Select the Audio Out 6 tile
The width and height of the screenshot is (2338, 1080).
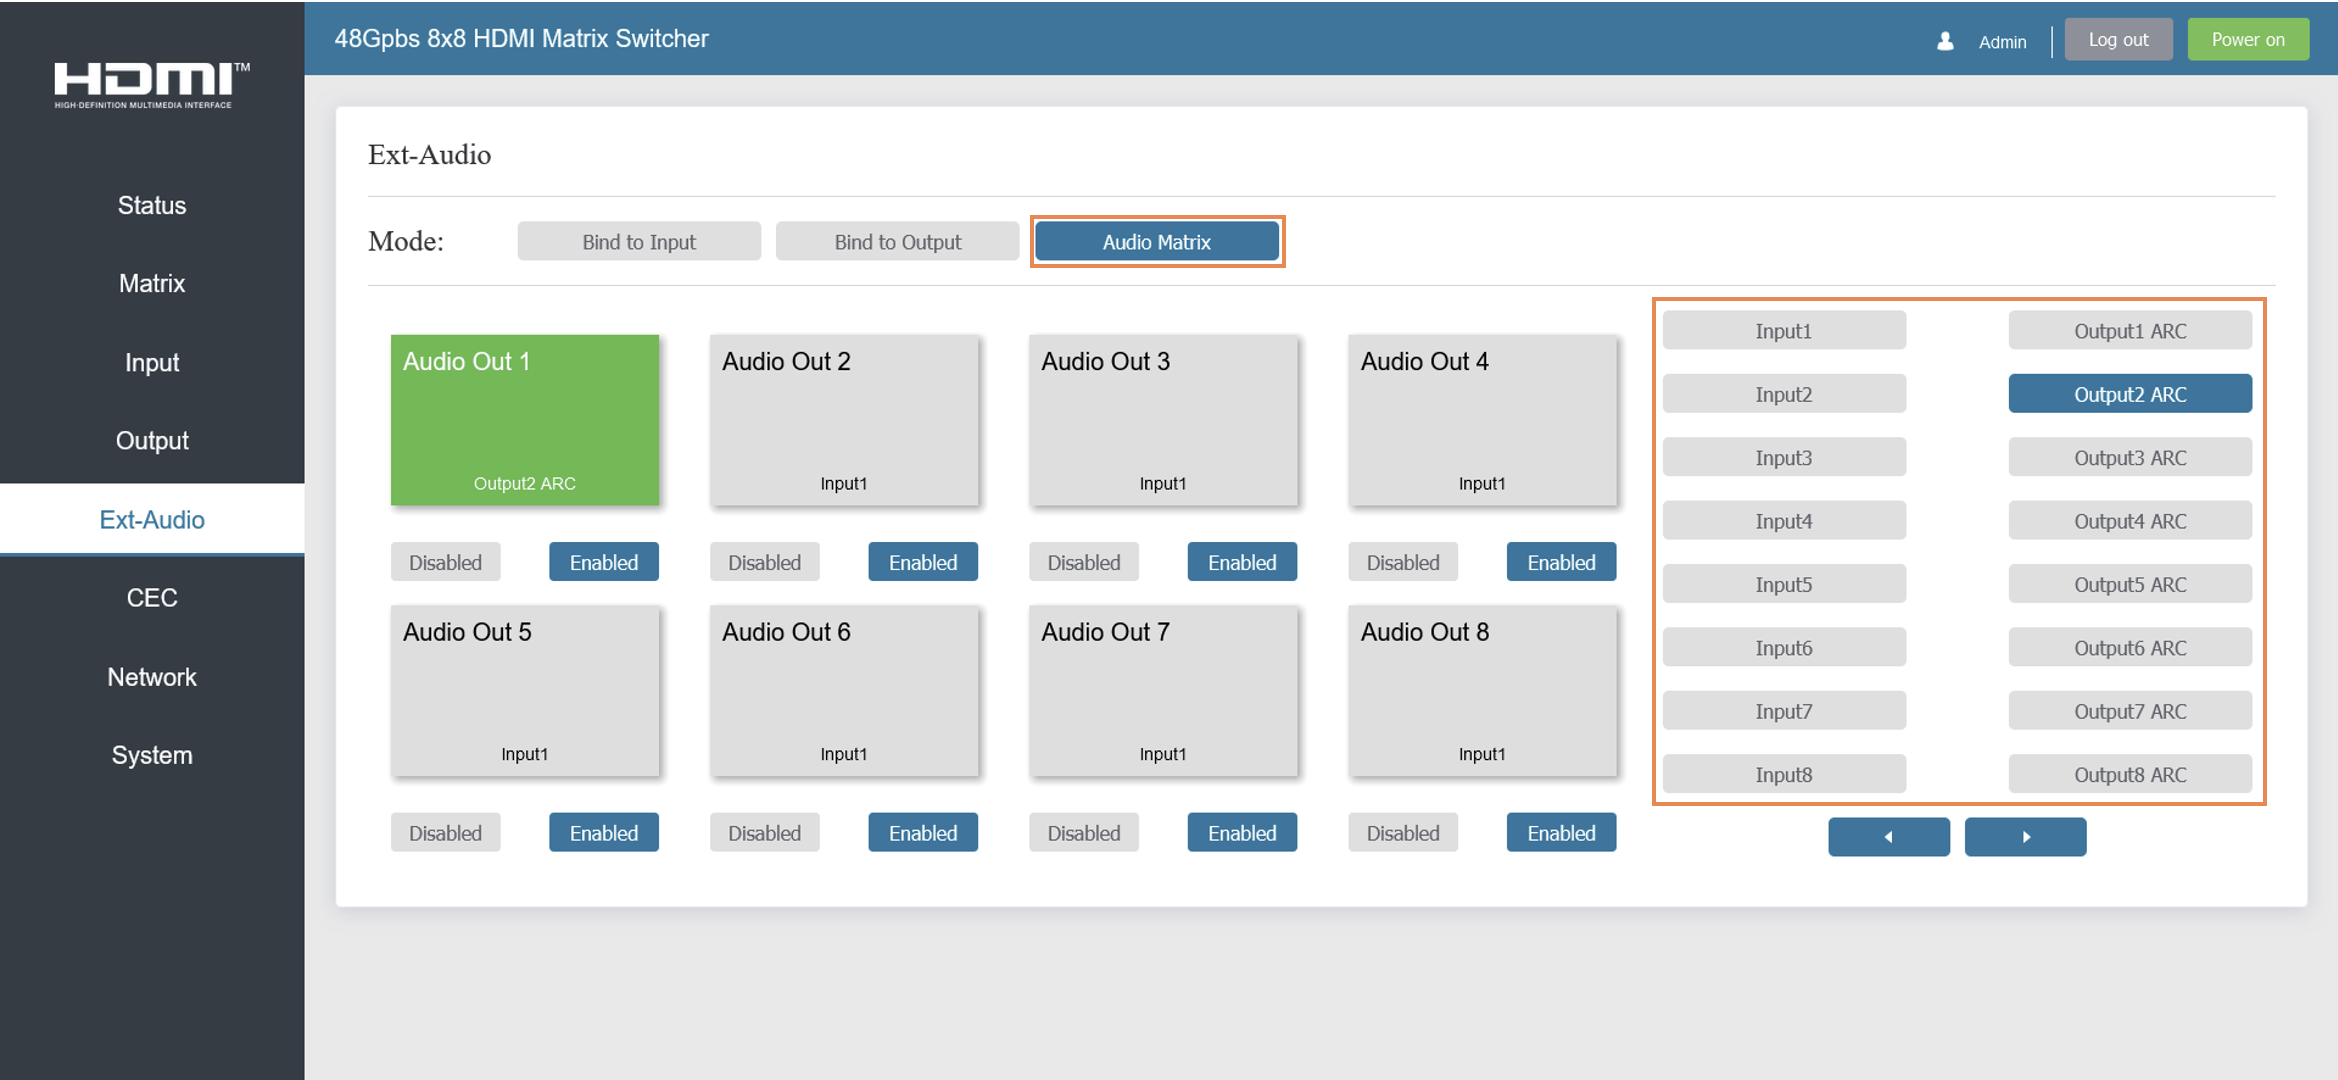click(x=844, y=691)
